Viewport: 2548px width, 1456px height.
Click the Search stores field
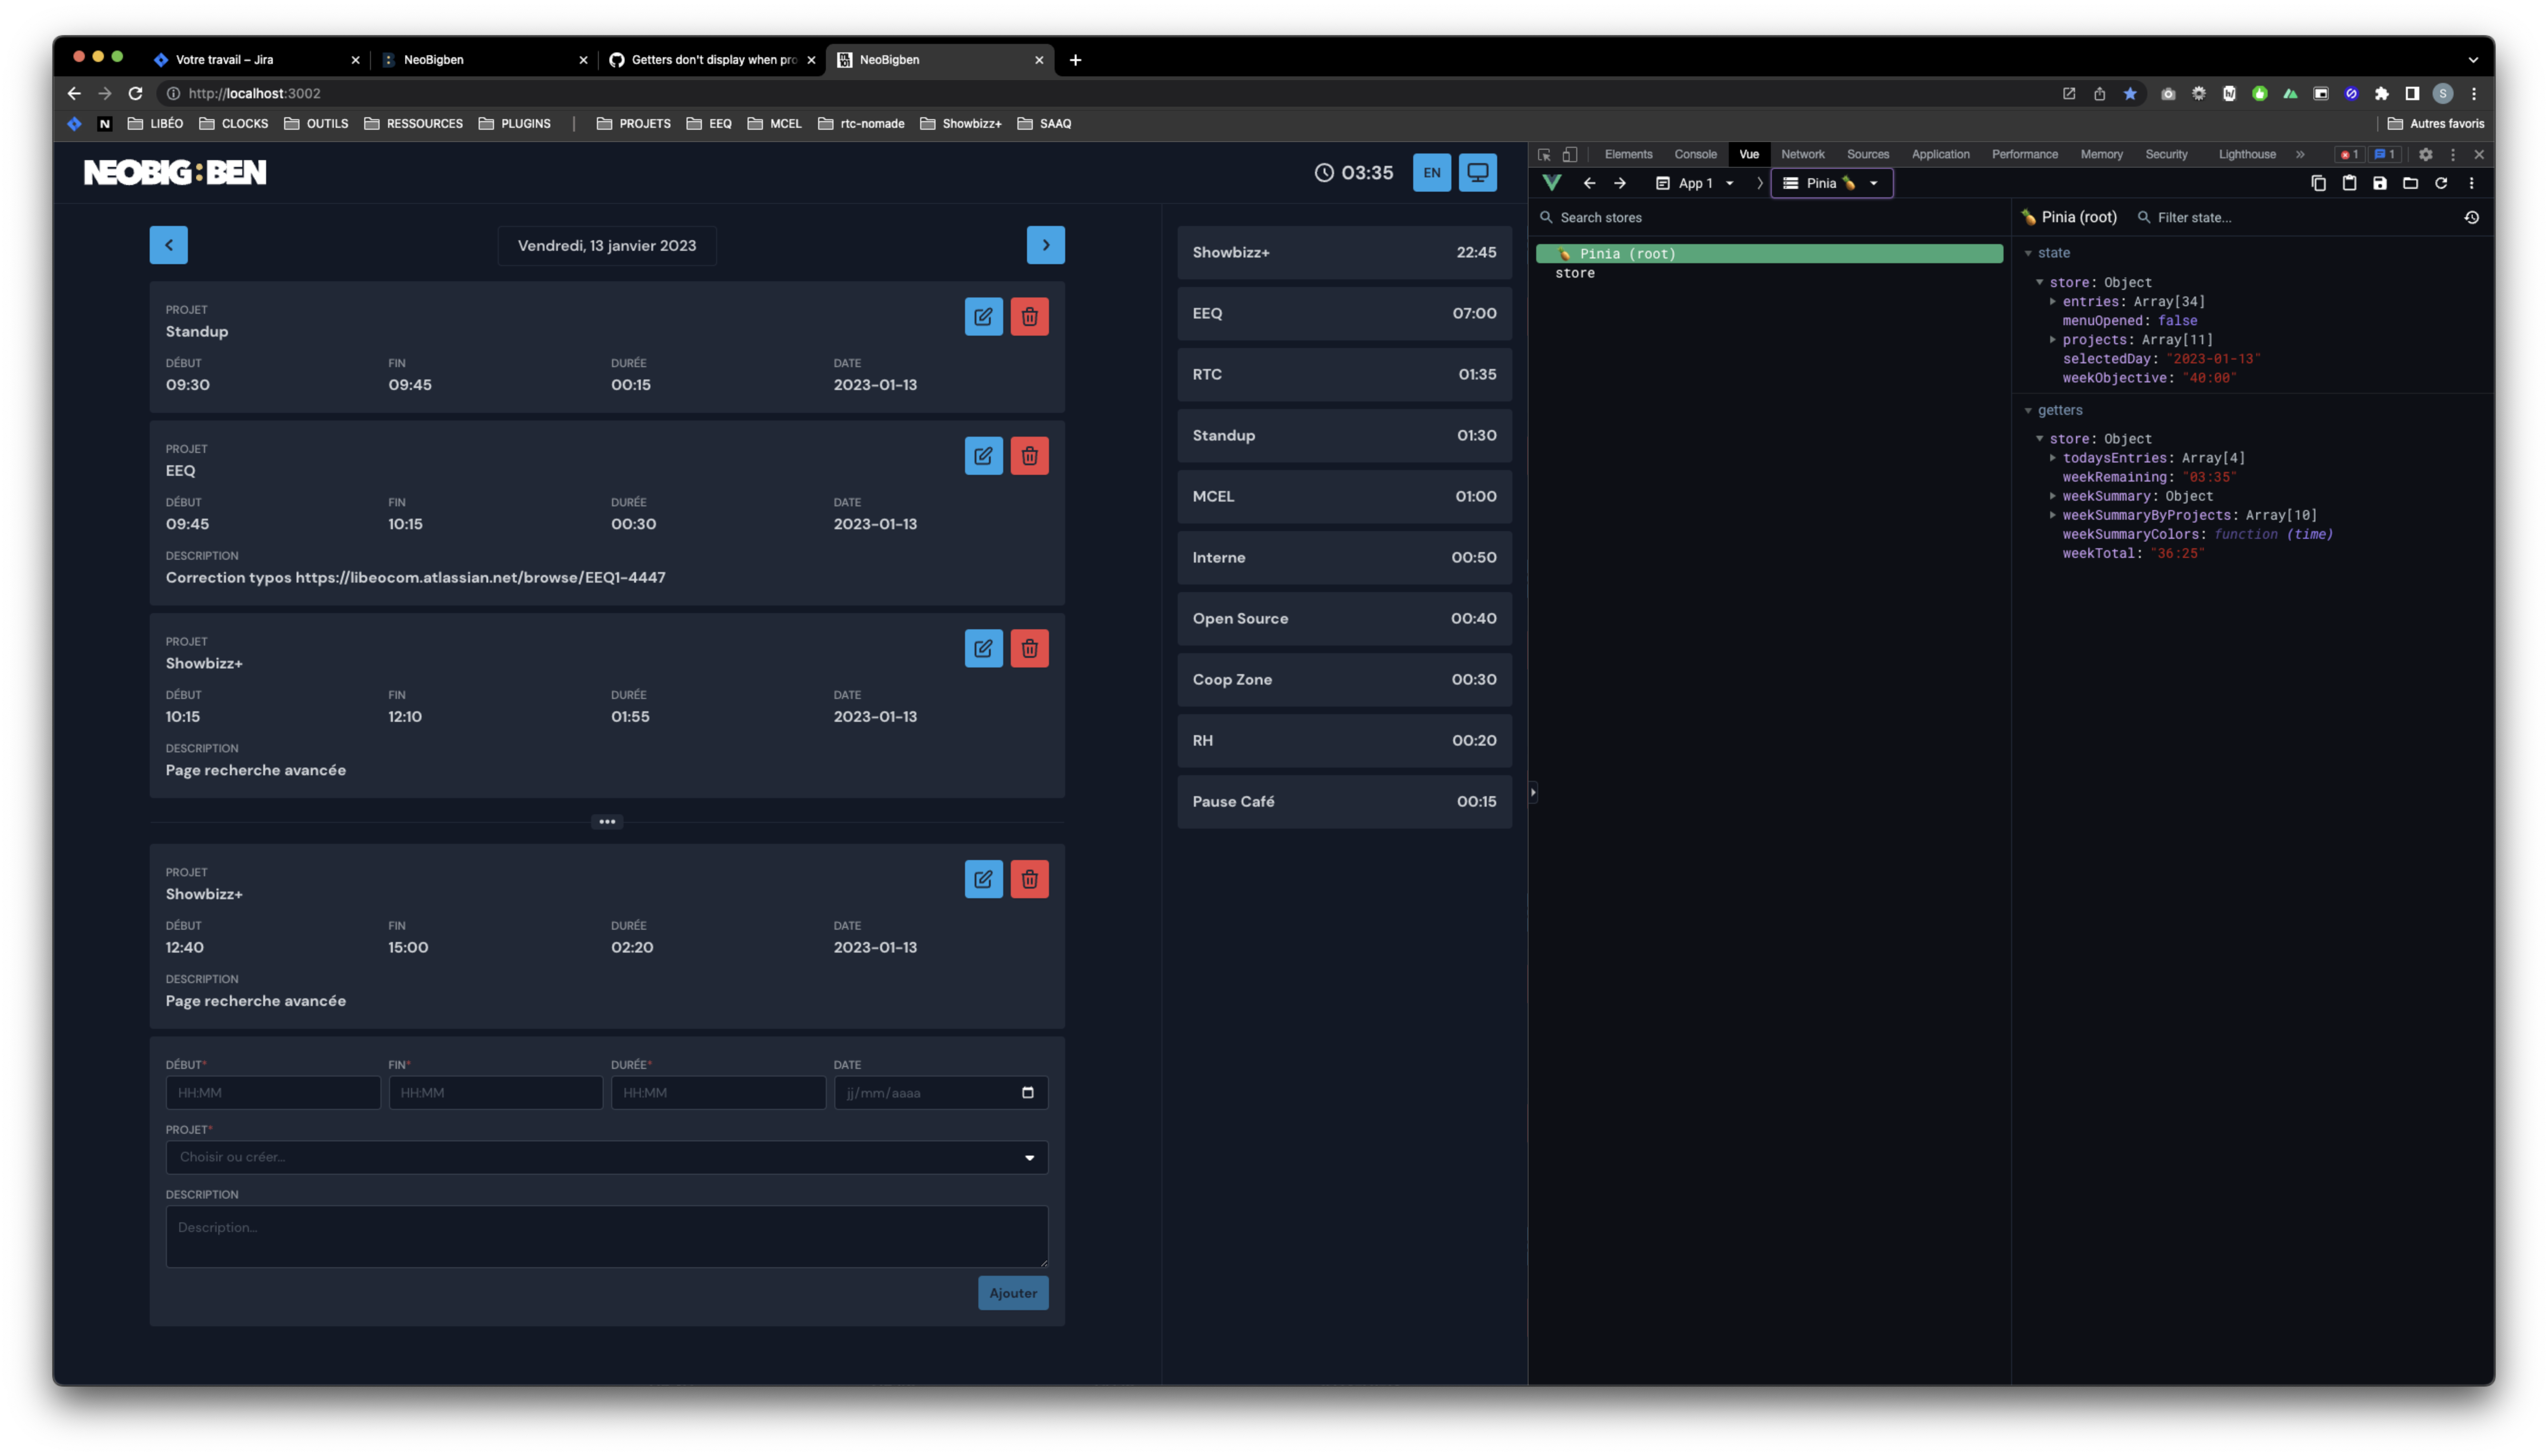coord(1768,217)
